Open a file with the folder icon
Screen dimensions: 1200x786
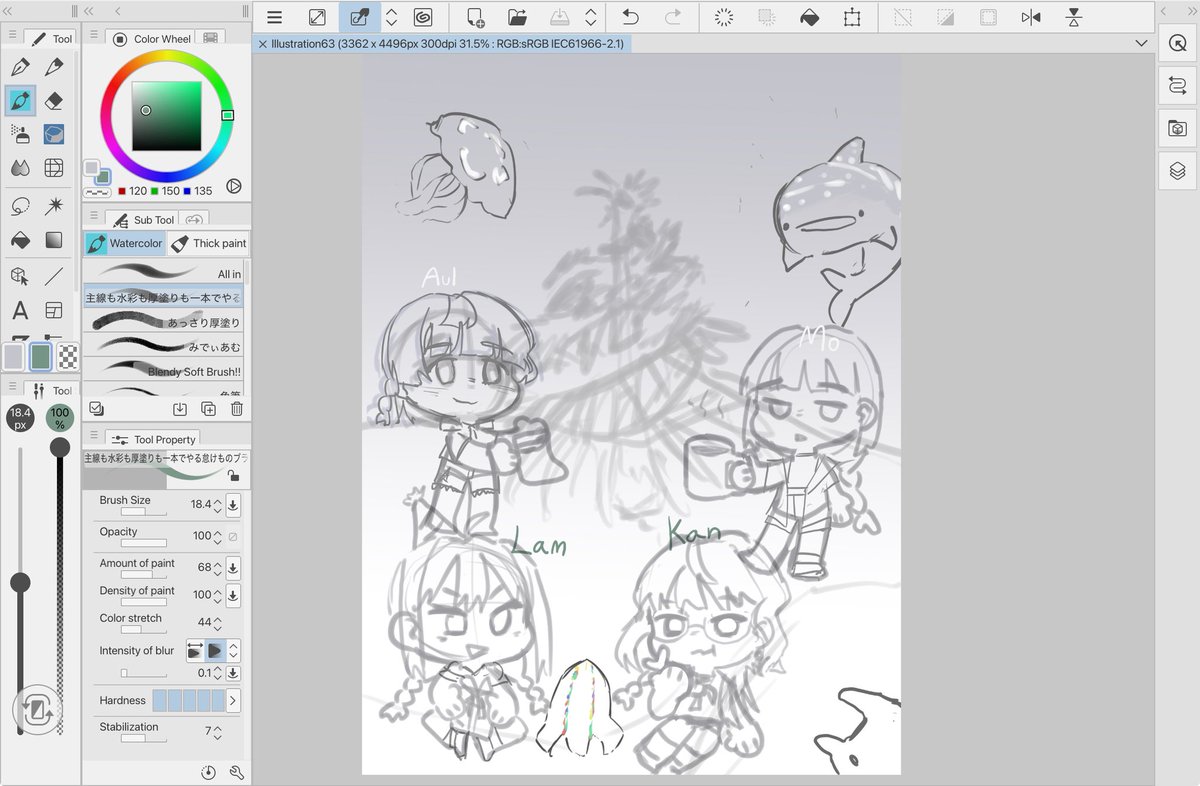pos(517,17)
